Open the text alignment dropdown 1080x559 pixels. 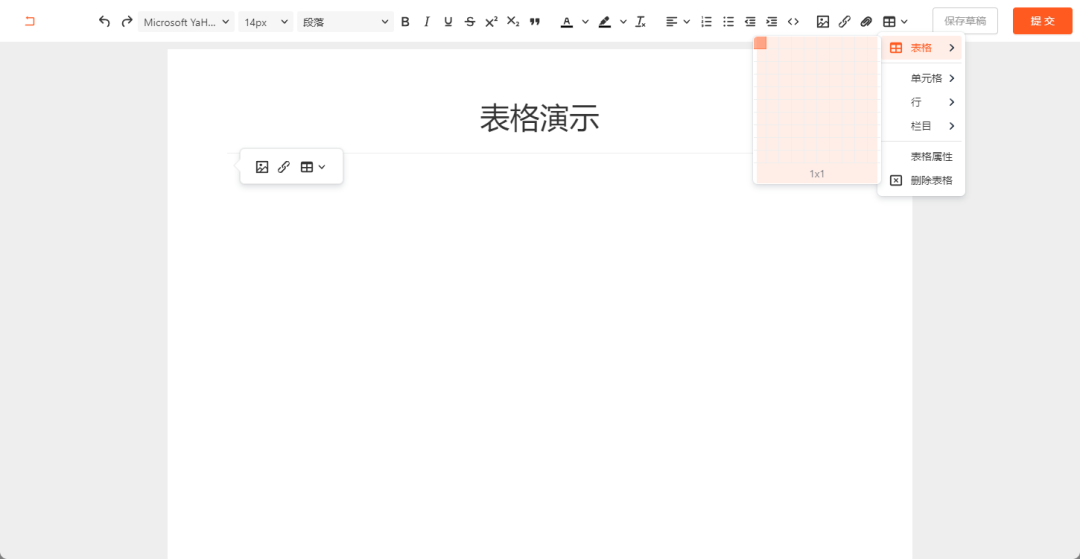678,21
